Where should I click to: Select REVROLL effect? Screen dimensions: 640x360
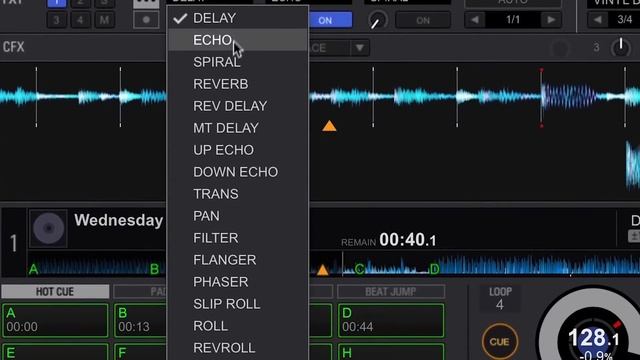(x=238, y=348)
